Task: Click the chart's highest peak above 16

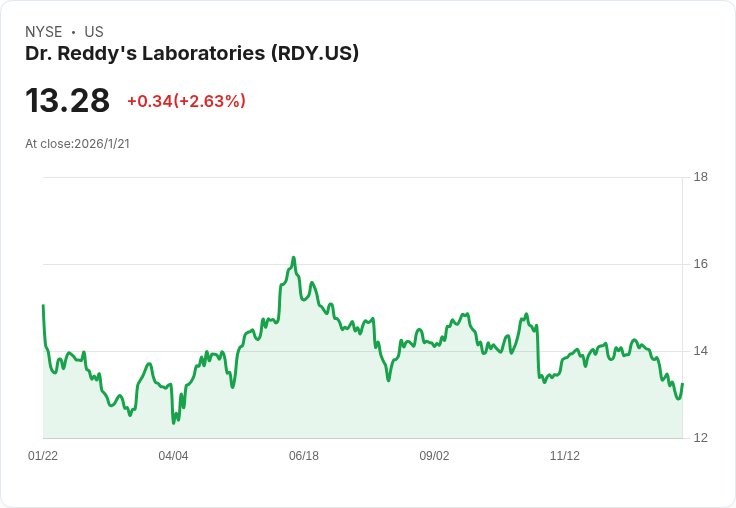Action: 294,258
